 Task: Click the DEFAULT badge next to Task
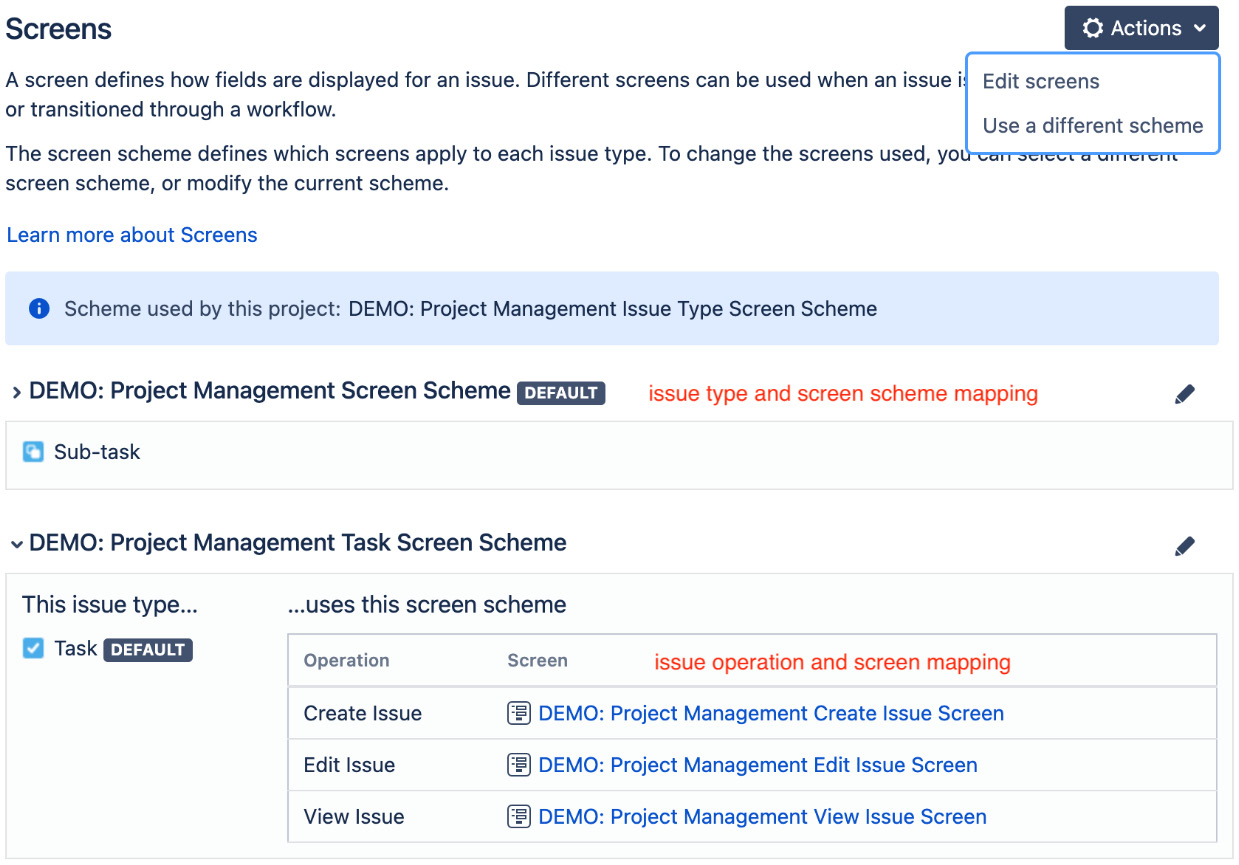point(147,648)
